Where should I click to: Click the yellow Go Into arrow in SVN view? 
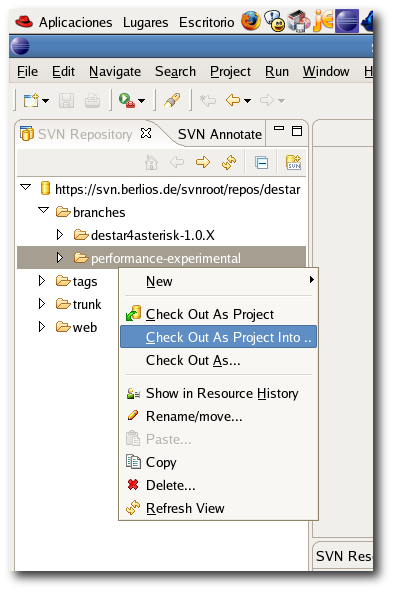pos(203,162)
